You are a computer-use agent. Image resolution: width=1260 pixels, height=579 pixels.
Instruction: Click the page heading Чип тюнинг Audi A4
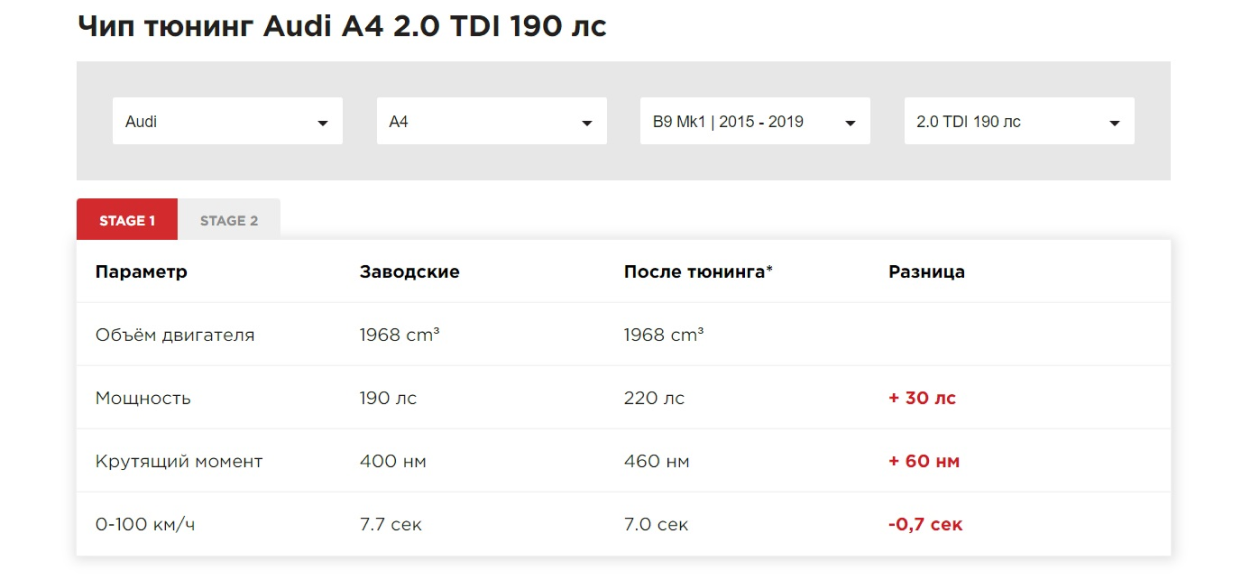(341, 27)
